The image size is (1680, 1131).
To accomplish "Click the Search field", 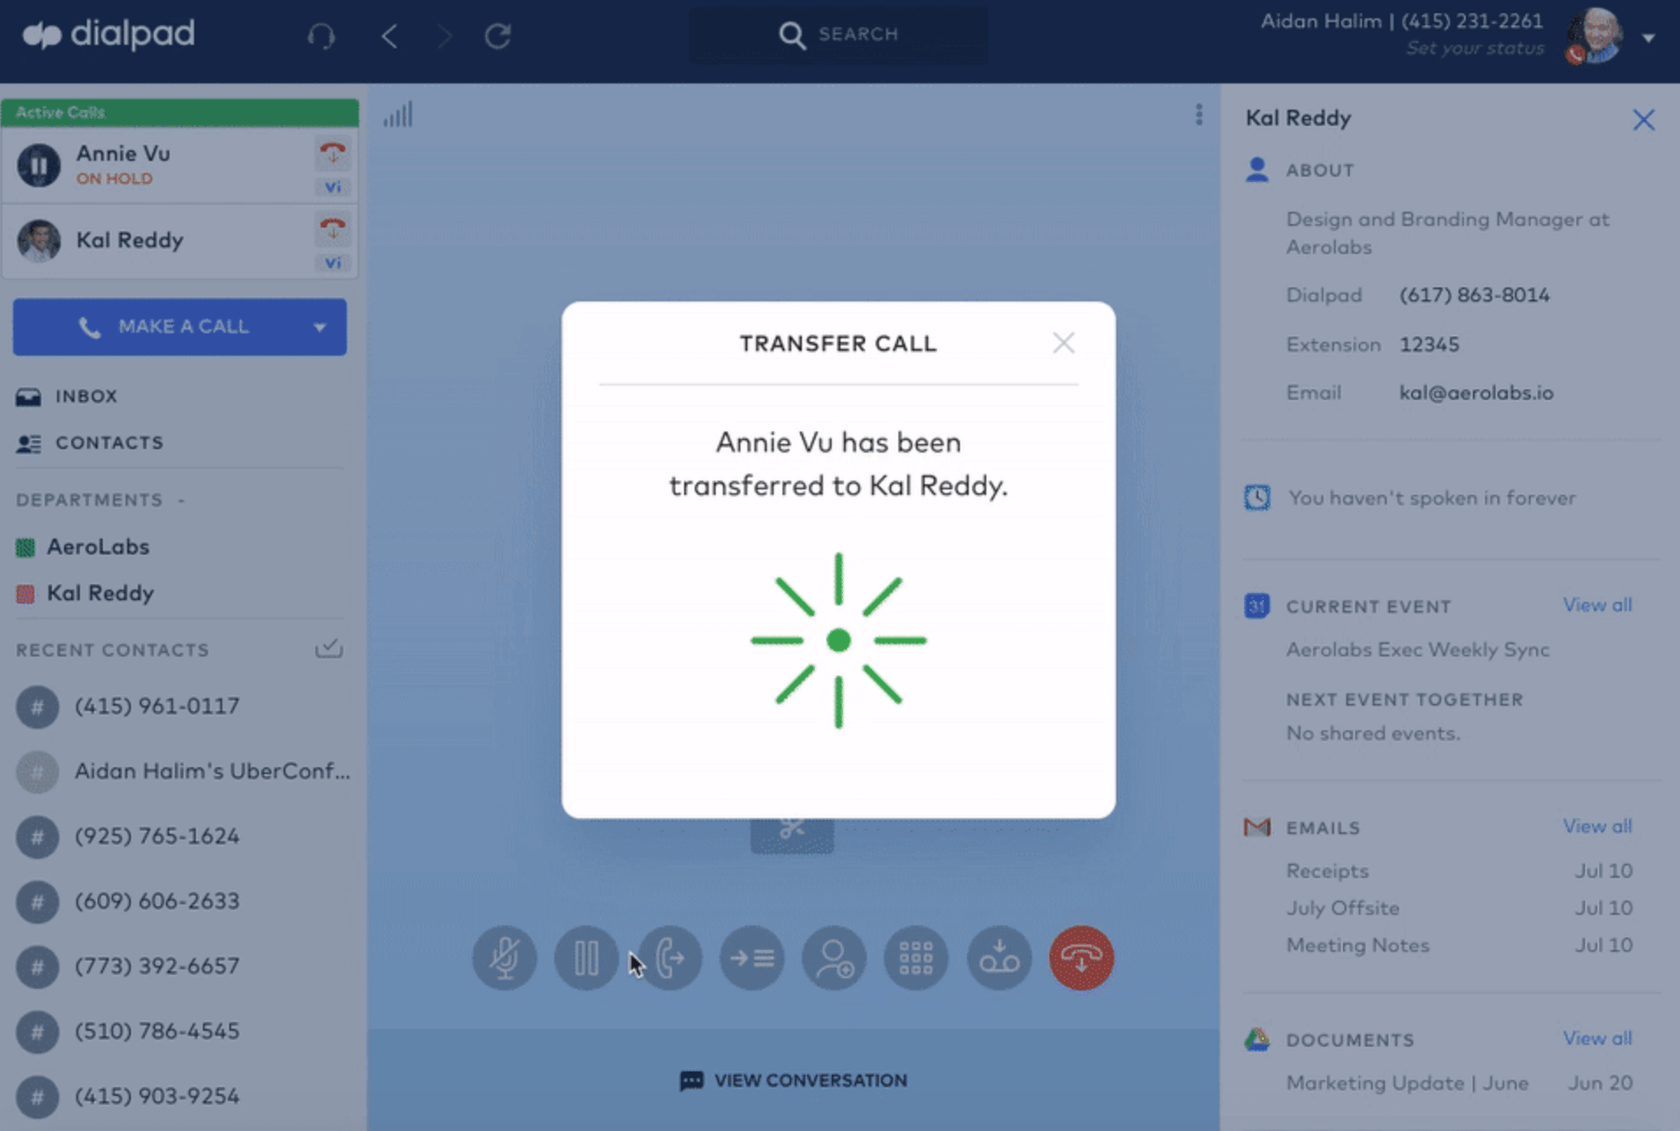I will [838, 35].
